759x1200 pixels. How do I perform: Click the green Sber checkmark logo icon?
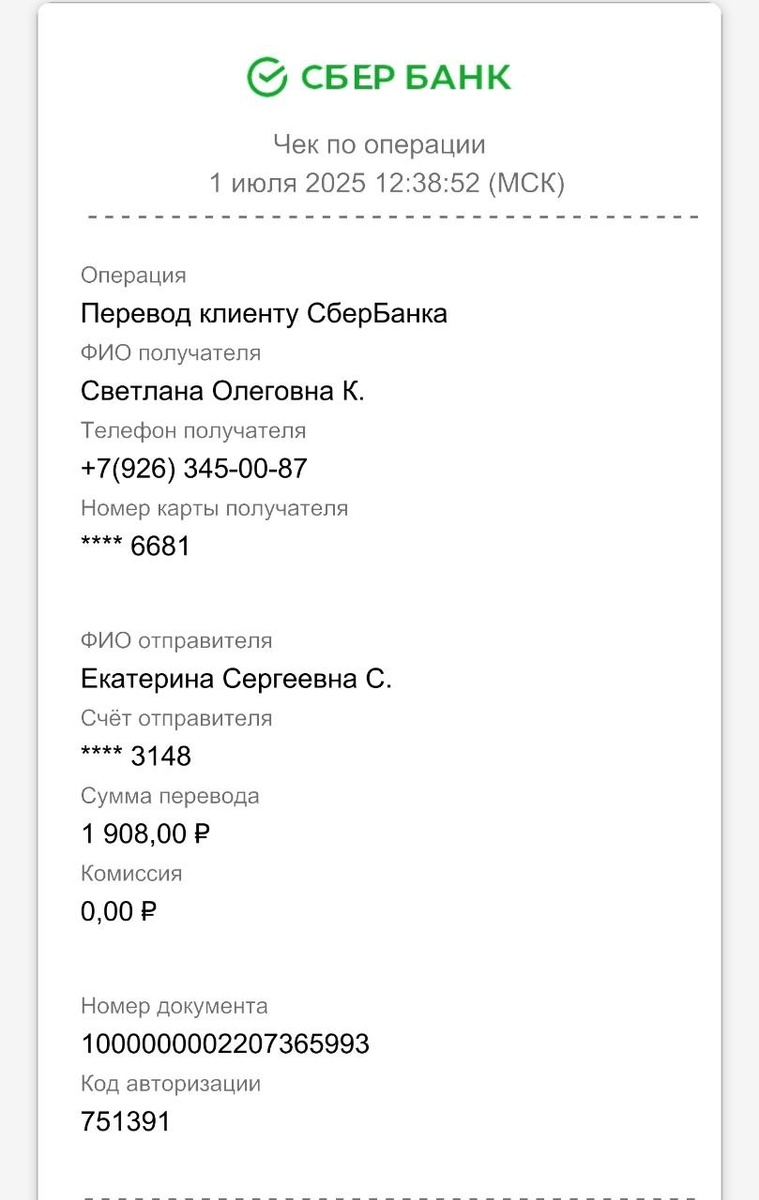(x=267, y=77)
